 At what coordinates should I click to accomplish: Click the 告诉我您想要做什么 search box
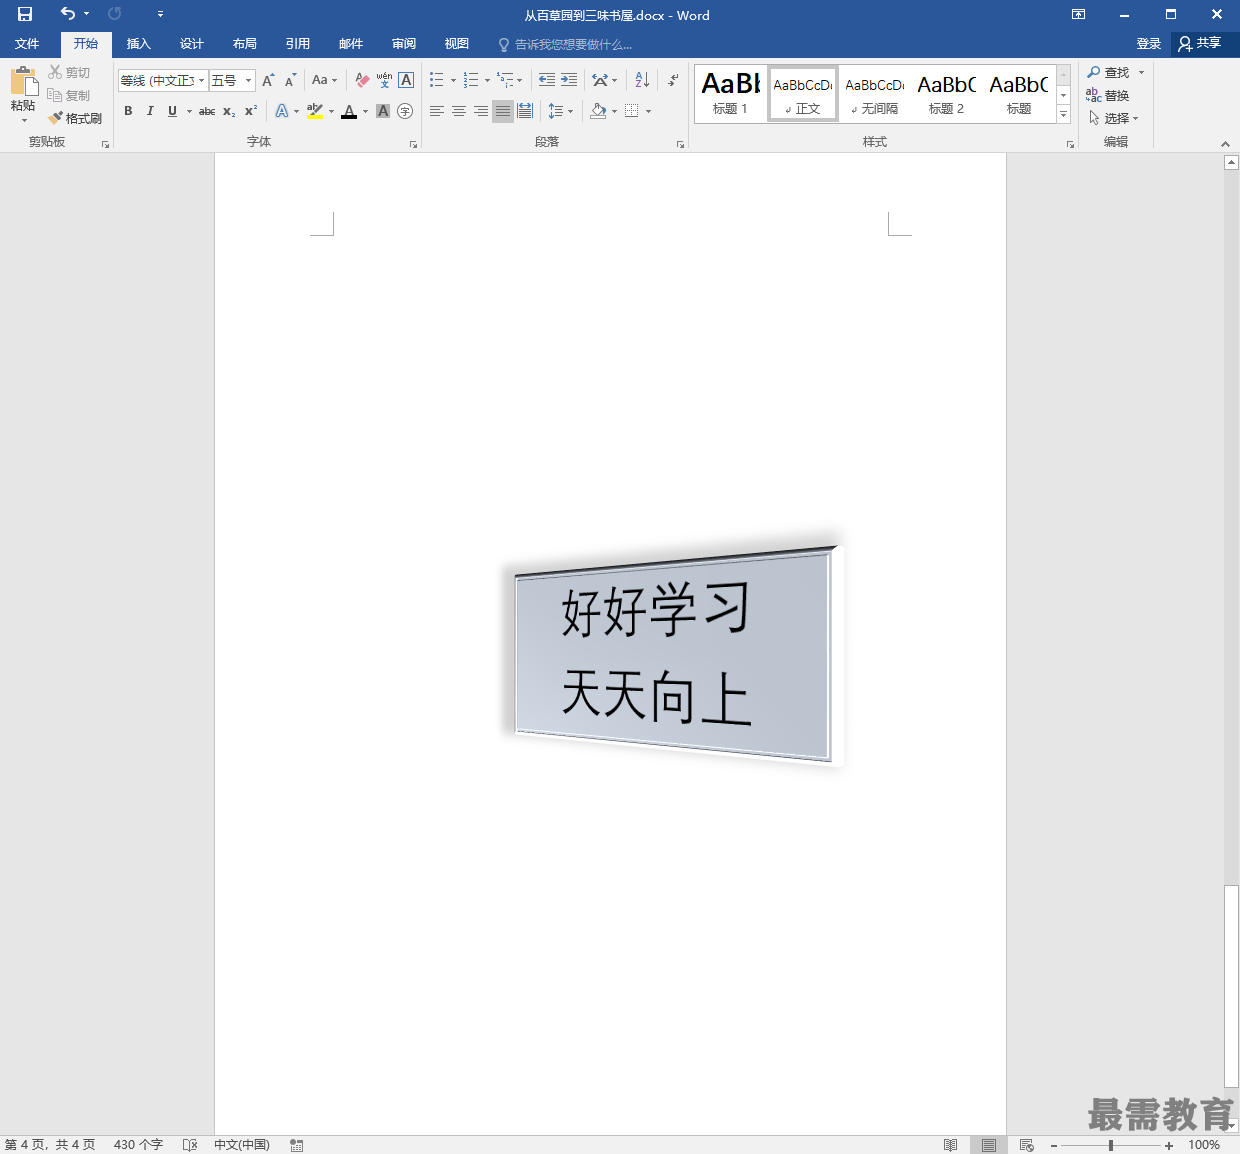click(565, 45)
